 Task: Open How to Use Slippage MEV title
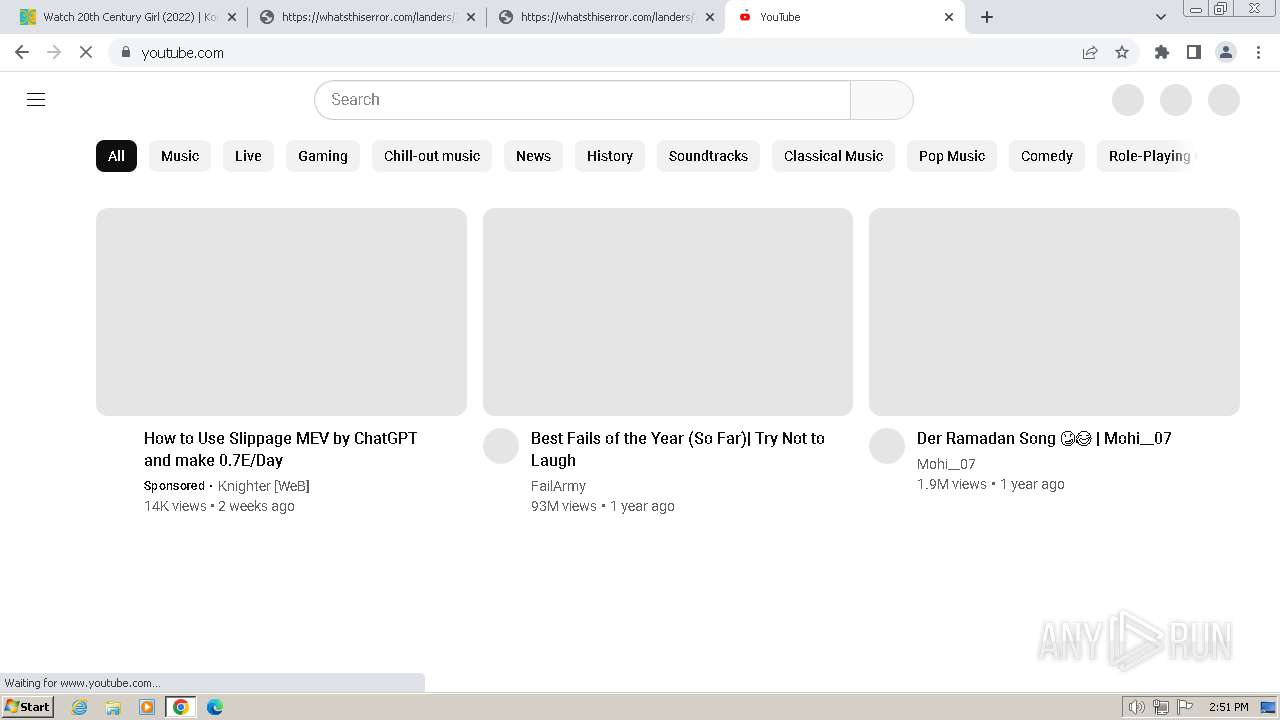(281, 449)
